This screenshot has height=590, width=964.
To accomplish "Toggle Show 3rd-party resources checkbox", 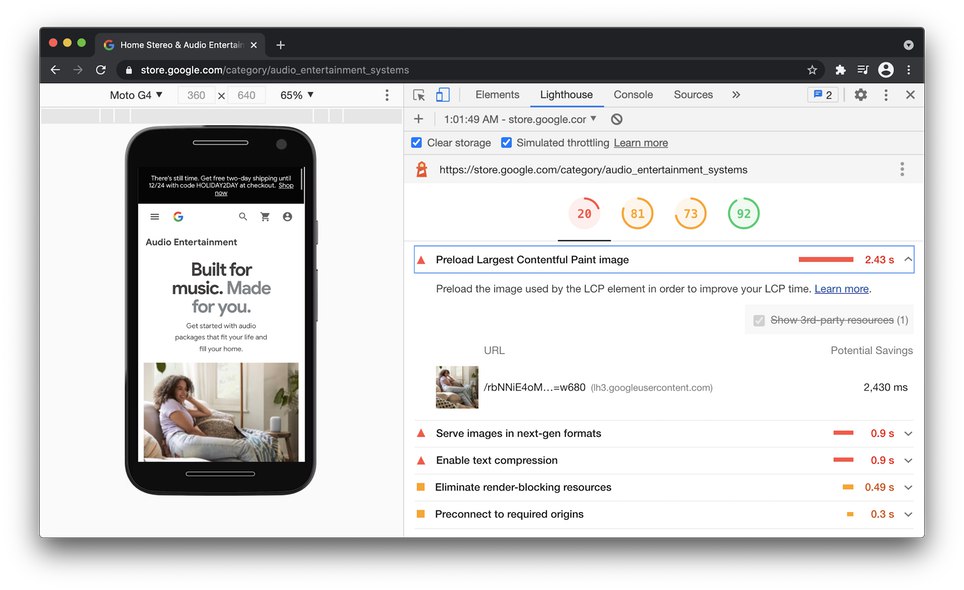I will coord(759,320).
